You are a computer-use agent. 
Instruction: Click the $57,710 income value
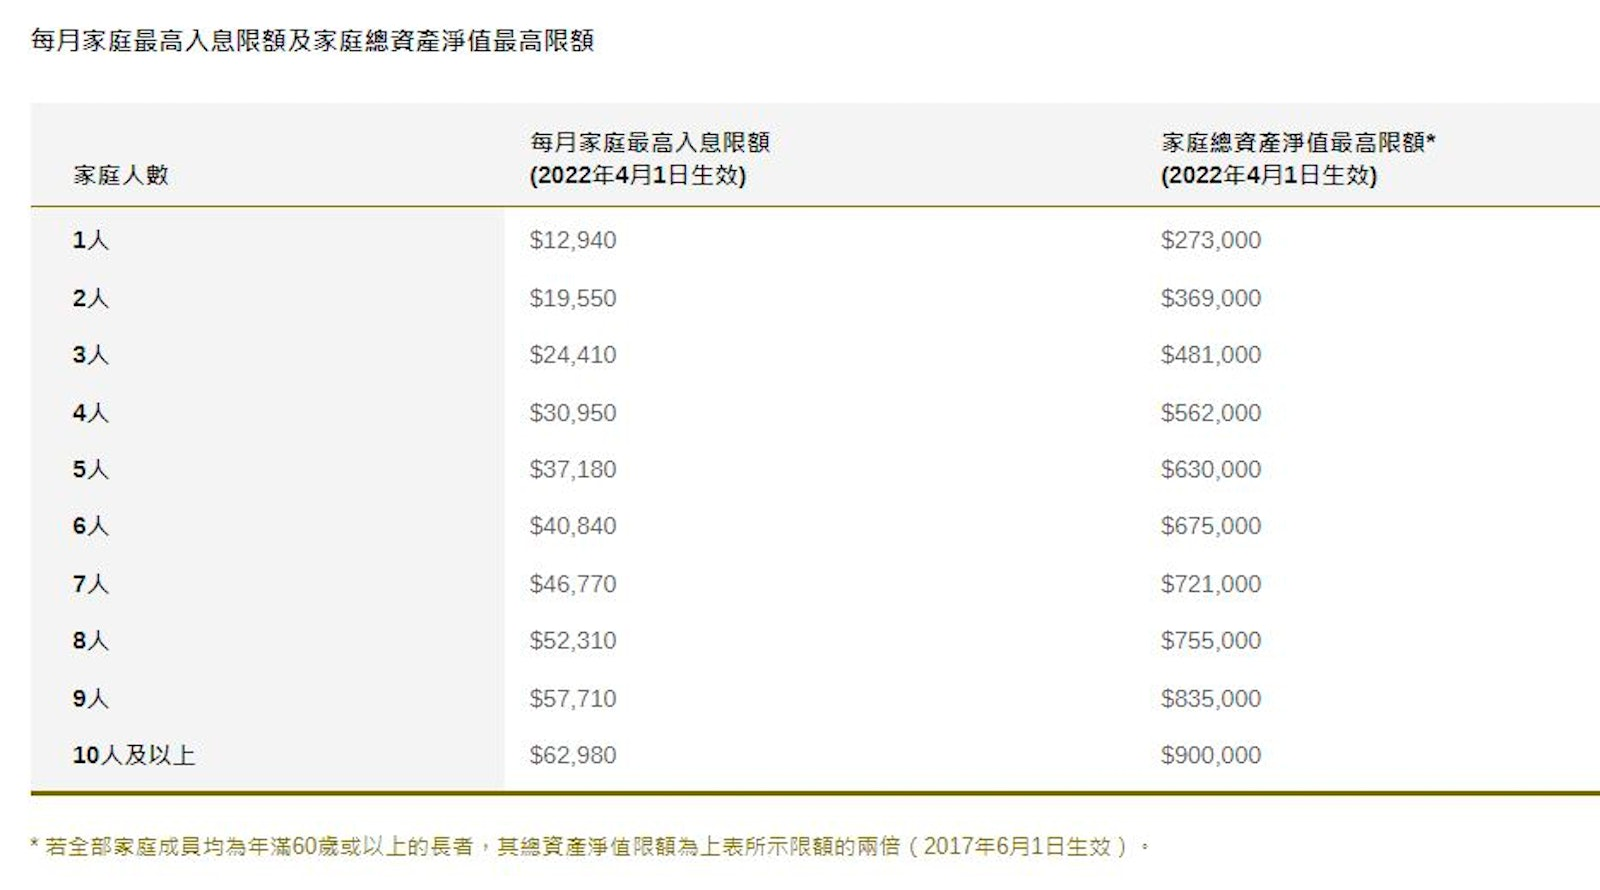click(573, 698)
